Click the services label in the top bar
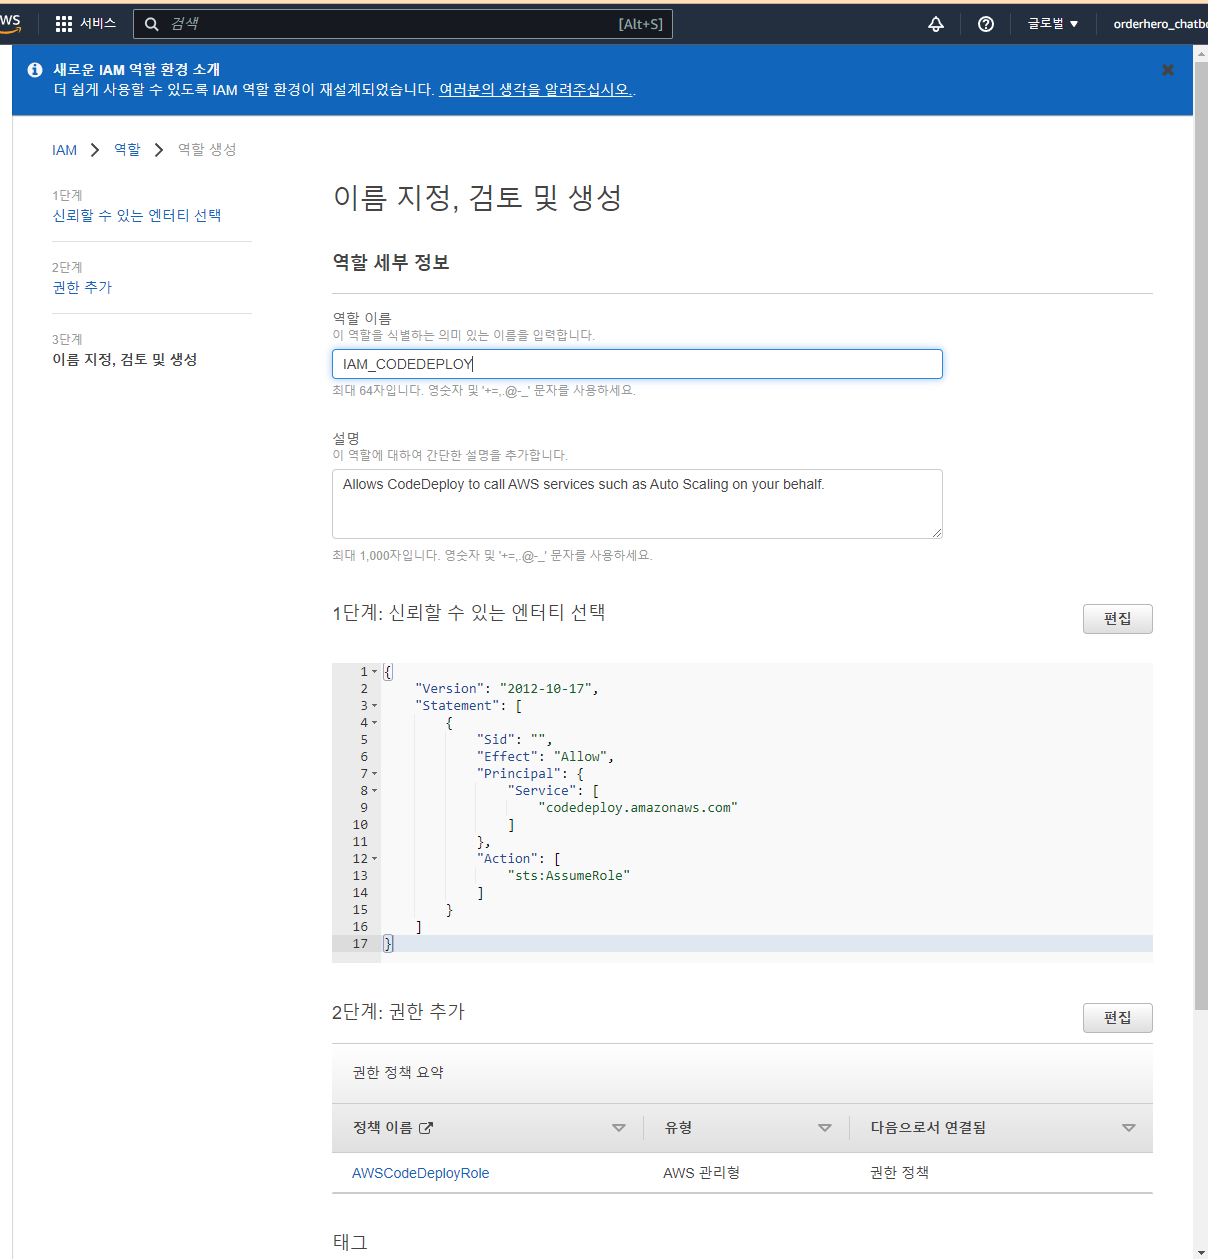 coord(98,24)
